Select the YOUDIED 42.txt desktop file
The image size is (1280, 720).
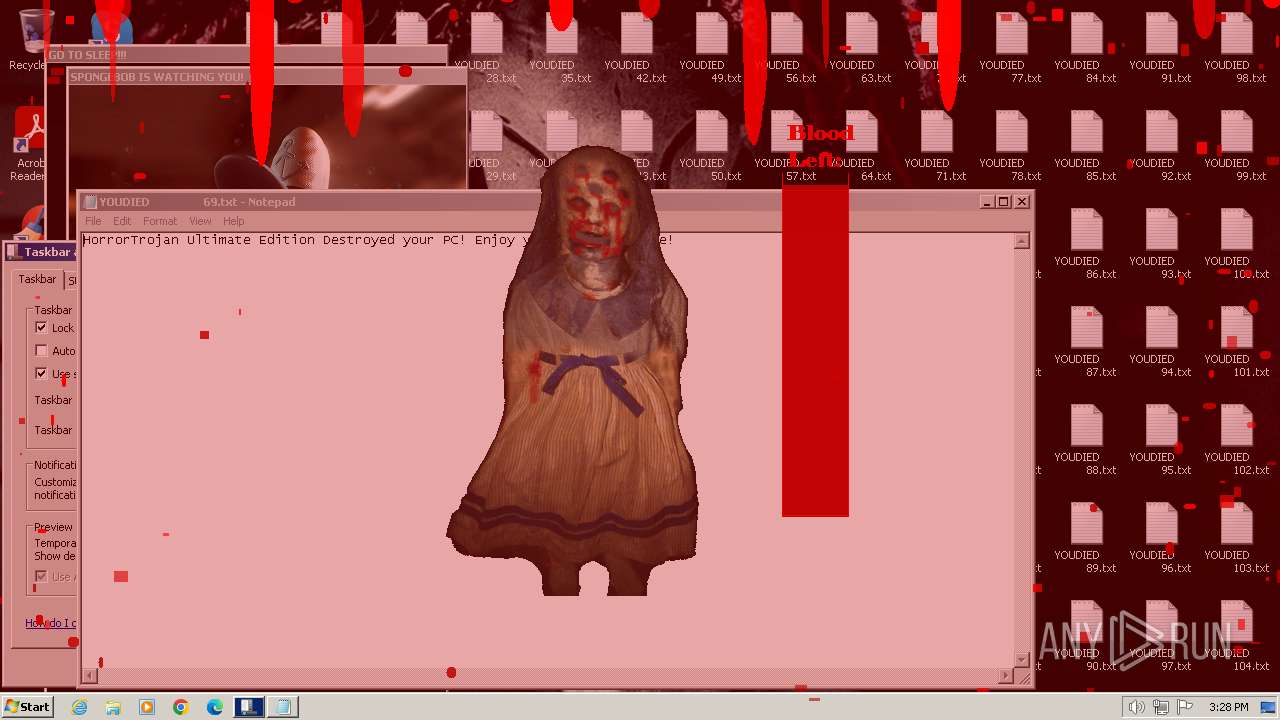point(636,48)
